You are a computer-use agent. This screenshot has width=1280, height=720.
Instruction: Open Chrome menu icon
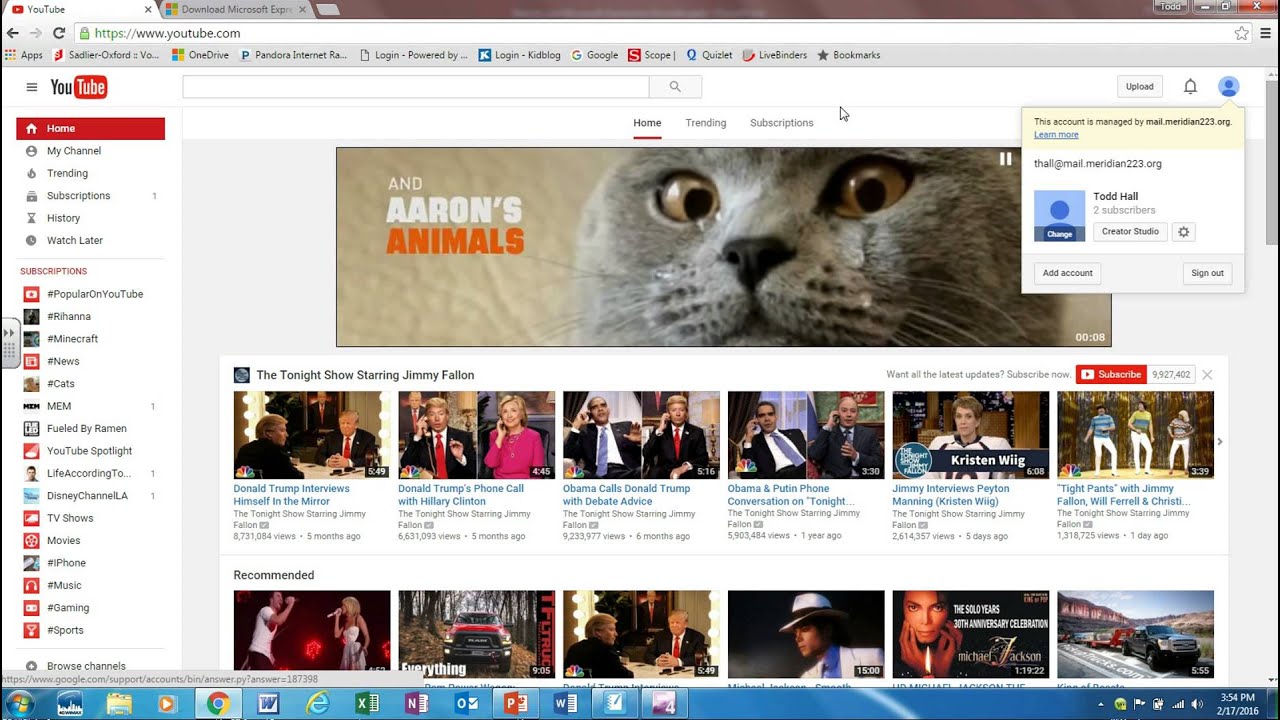point(1266,33)
